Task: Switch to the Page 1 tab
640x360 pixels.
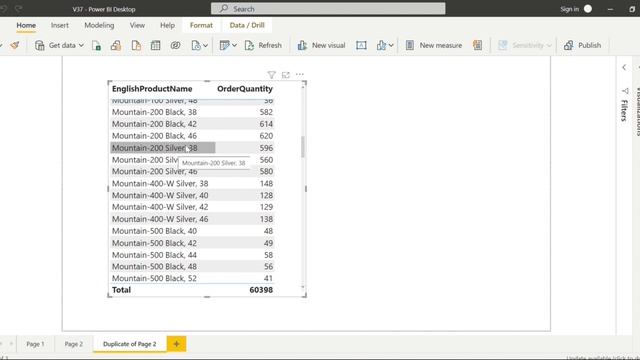Action: click(35, 344)
